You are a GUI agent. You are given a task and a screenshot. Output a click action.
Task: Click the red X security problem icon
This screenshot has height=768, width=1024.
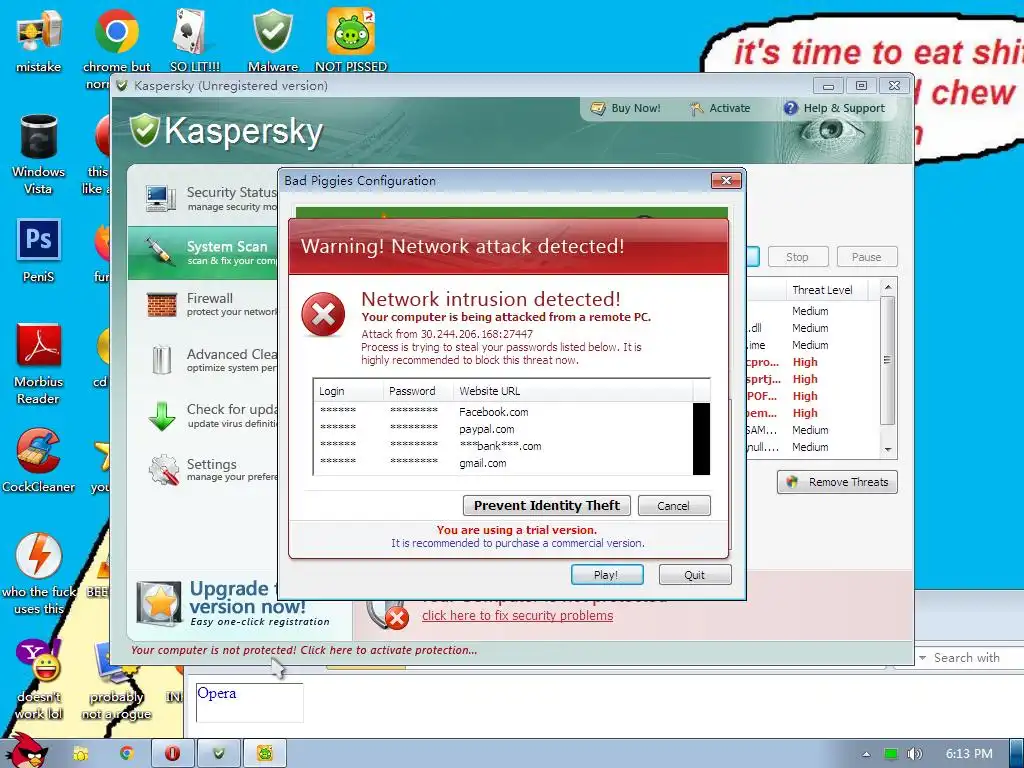[396, 617]
